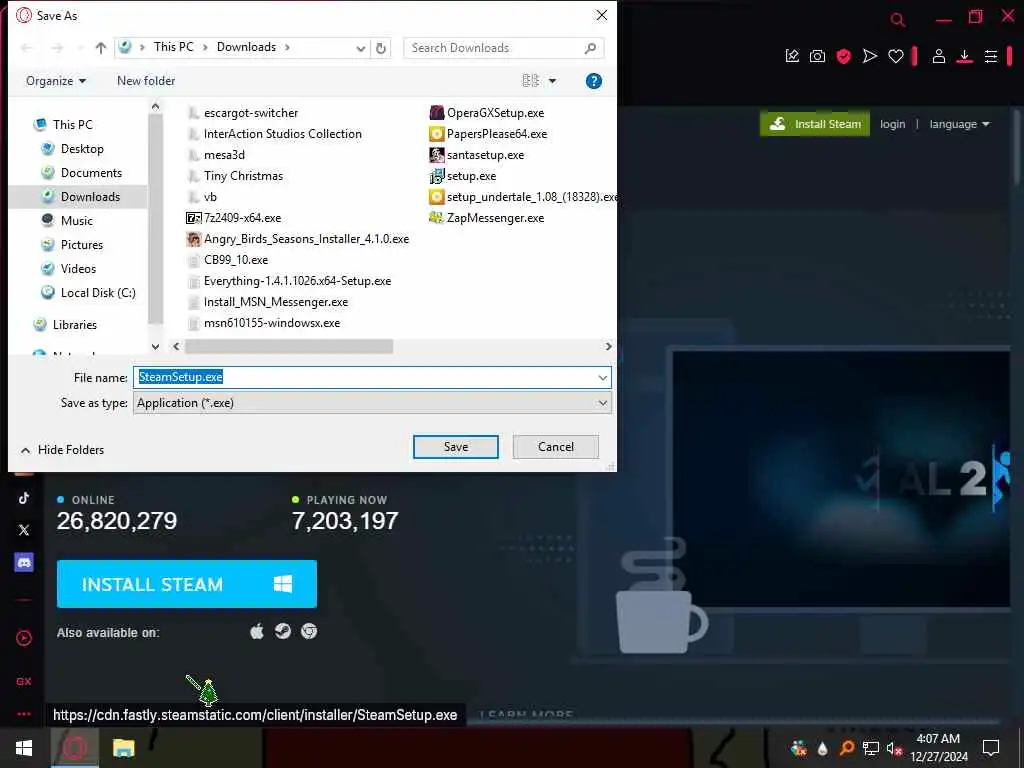
Task: Select This PC in the navigation pane
Action: point(72,124)
